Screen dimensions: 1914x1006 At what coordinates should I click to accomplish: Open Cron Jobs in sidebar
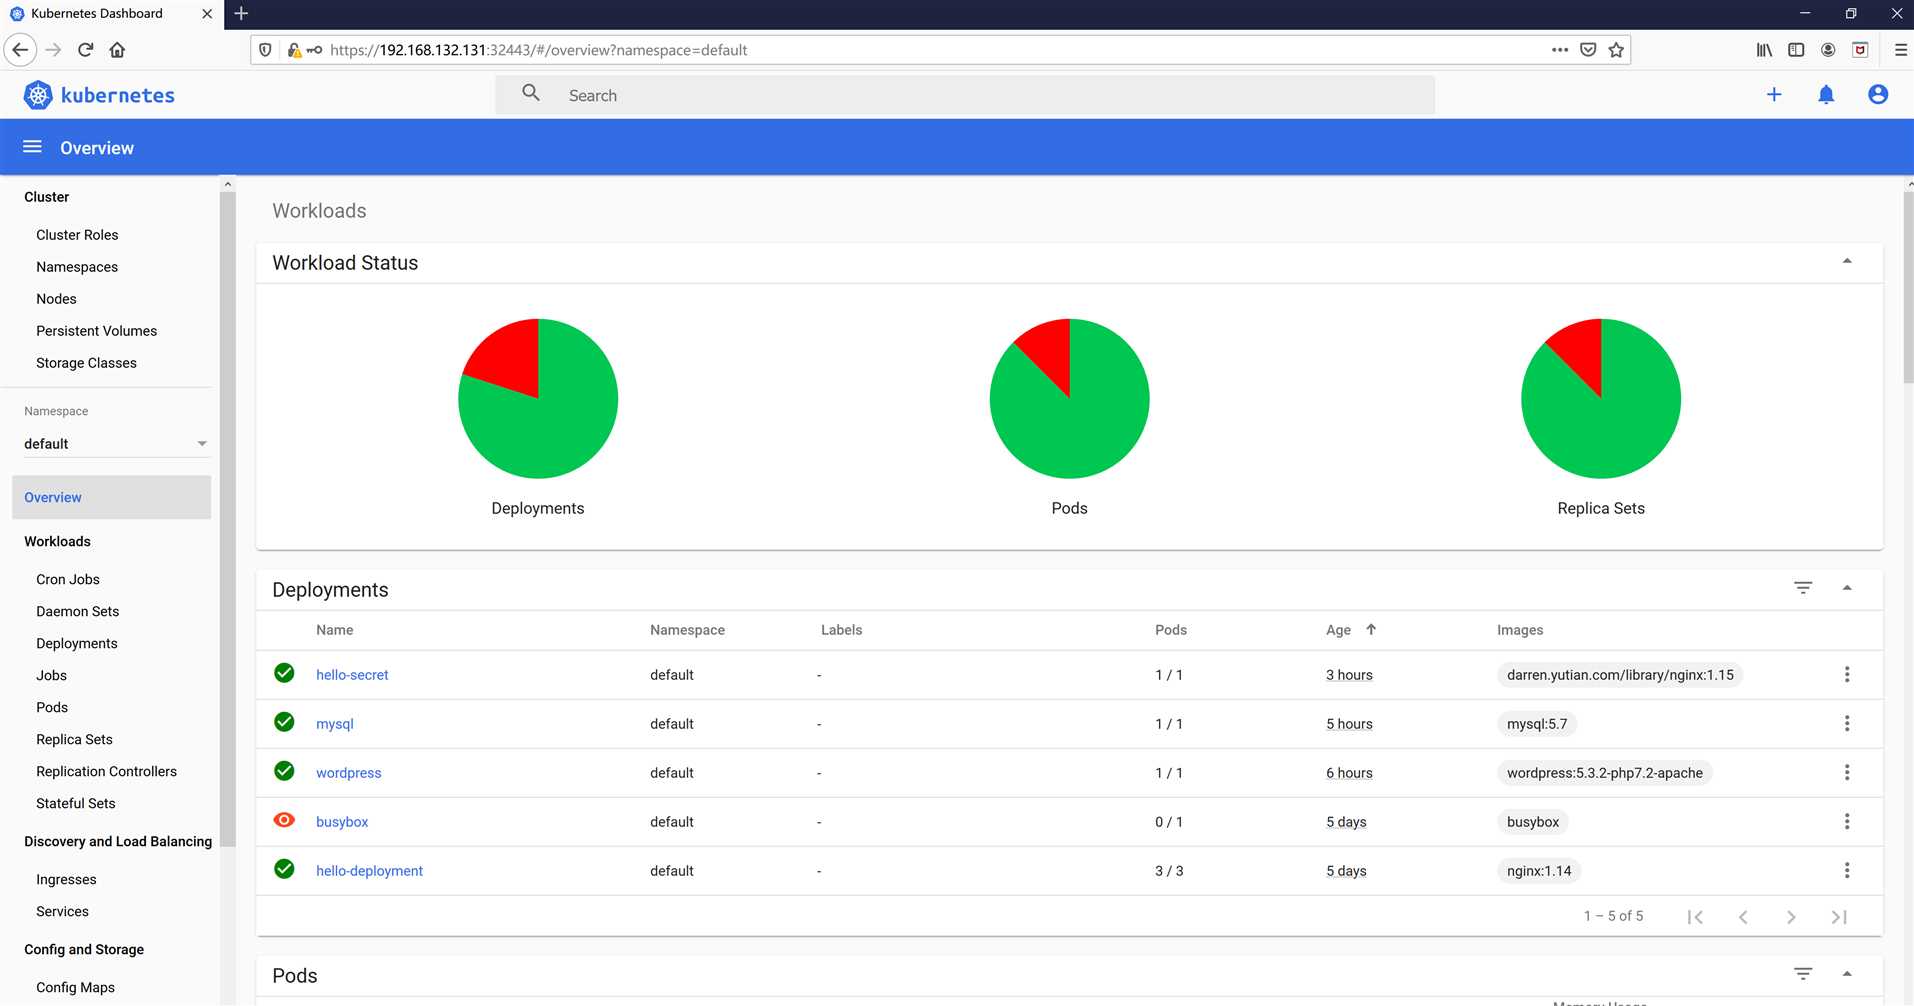[68, 579]
